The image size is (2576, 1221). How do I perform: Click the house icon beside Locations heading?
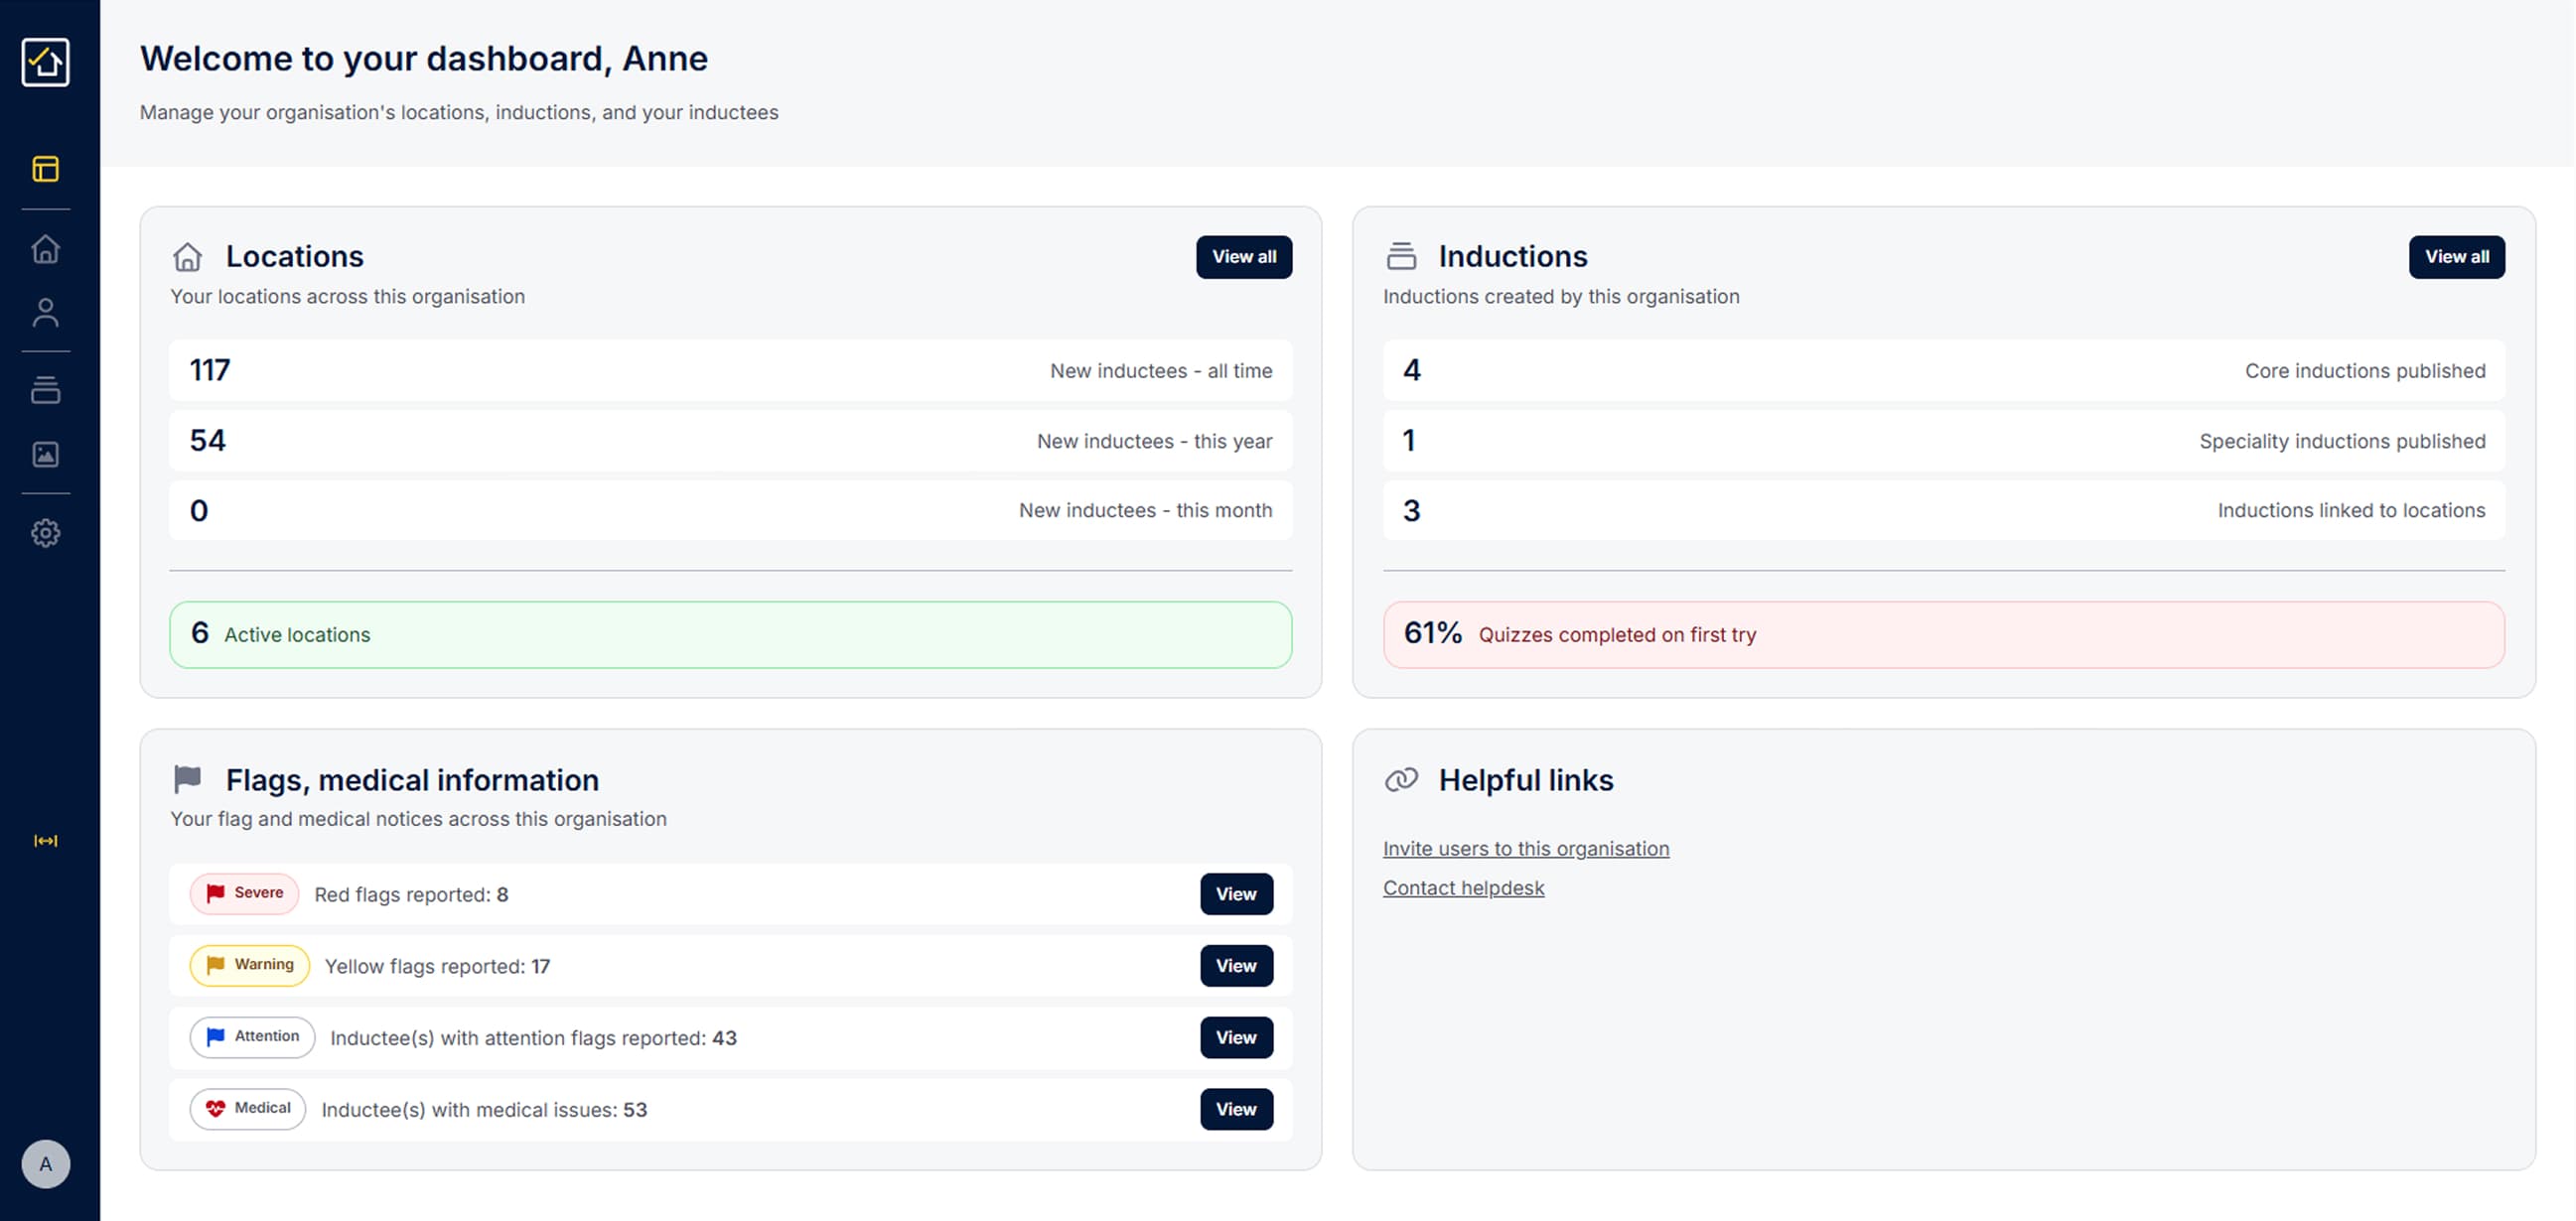[x=187, y=257]
